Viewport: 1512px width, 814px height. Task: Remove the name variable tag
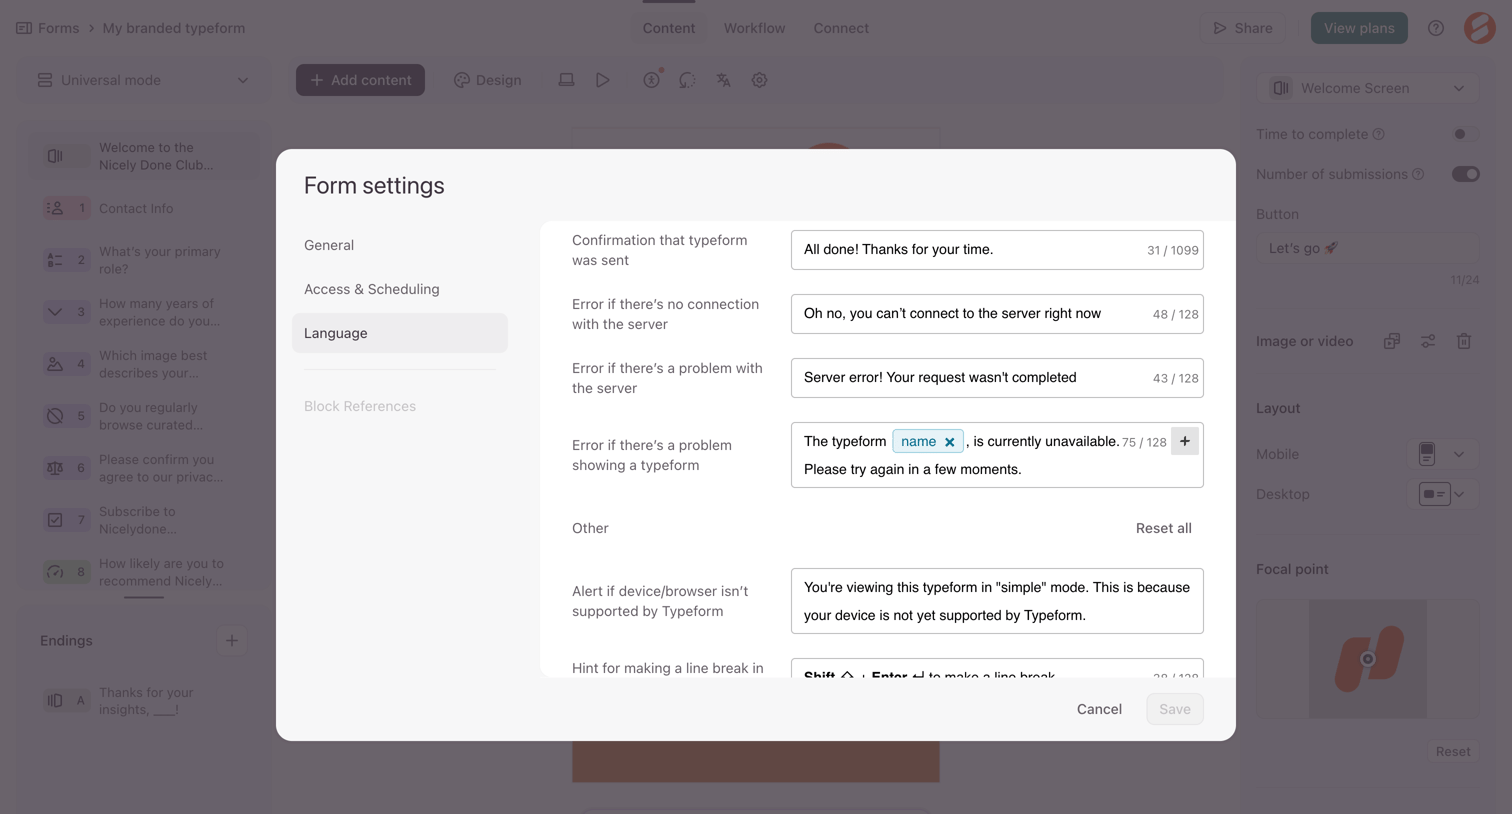coord(950,442)
